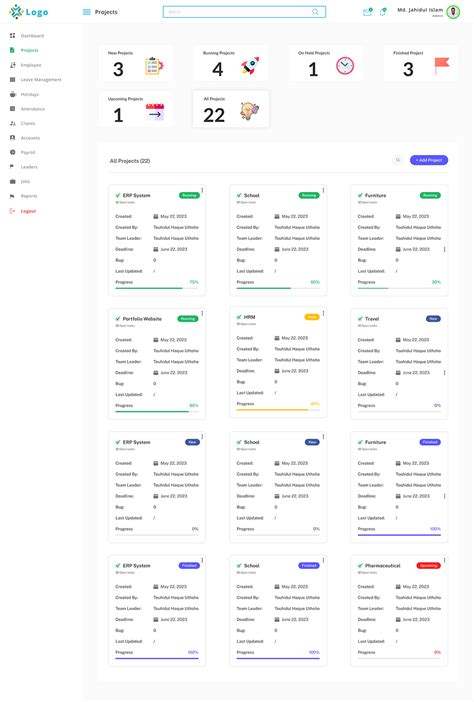Click the rocket icon on Running Projects card

(x=250, y=66)
